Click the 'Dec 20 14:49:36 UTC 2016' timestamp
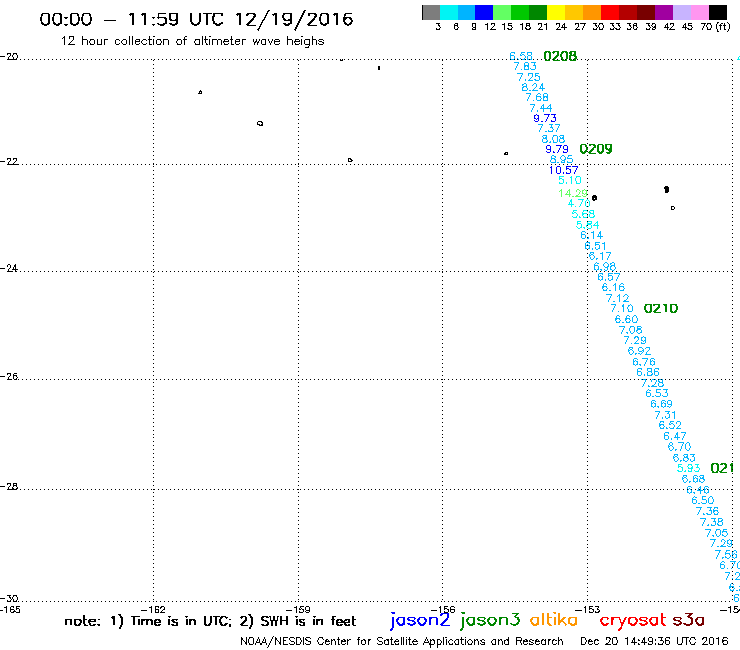 coord(654,642)
